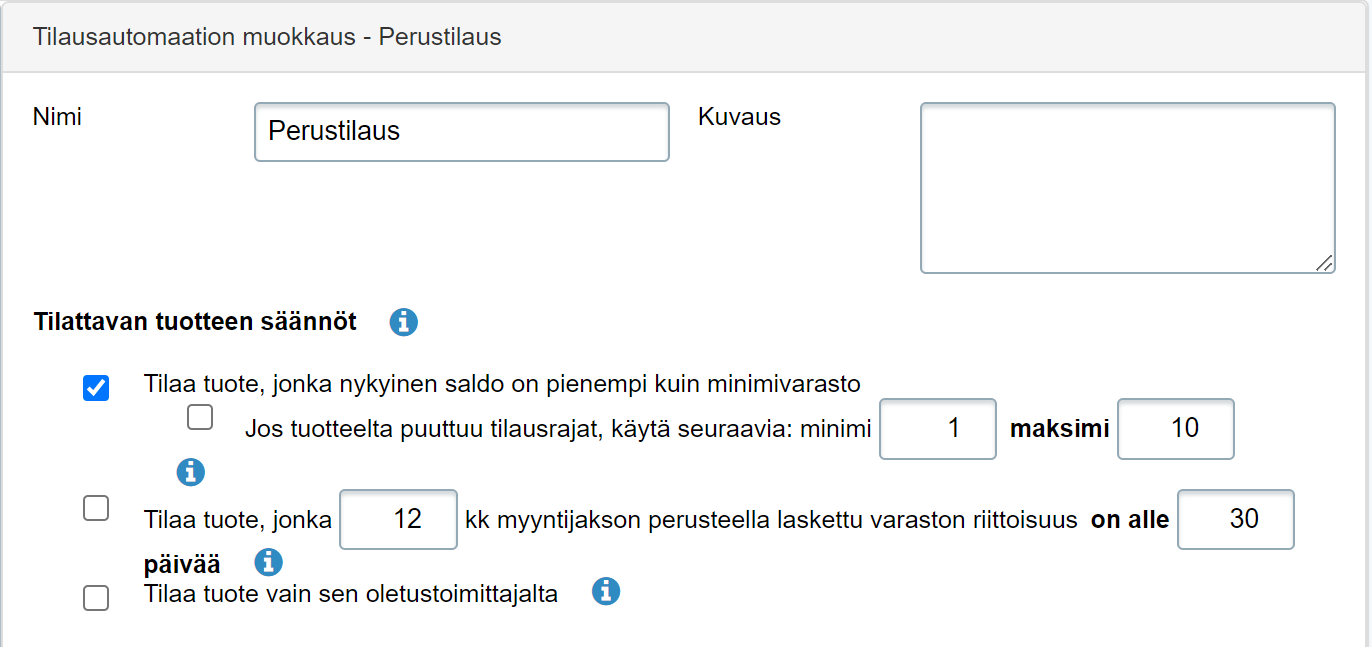Click the Nimi field containing Perustilaus

point(461,132)
